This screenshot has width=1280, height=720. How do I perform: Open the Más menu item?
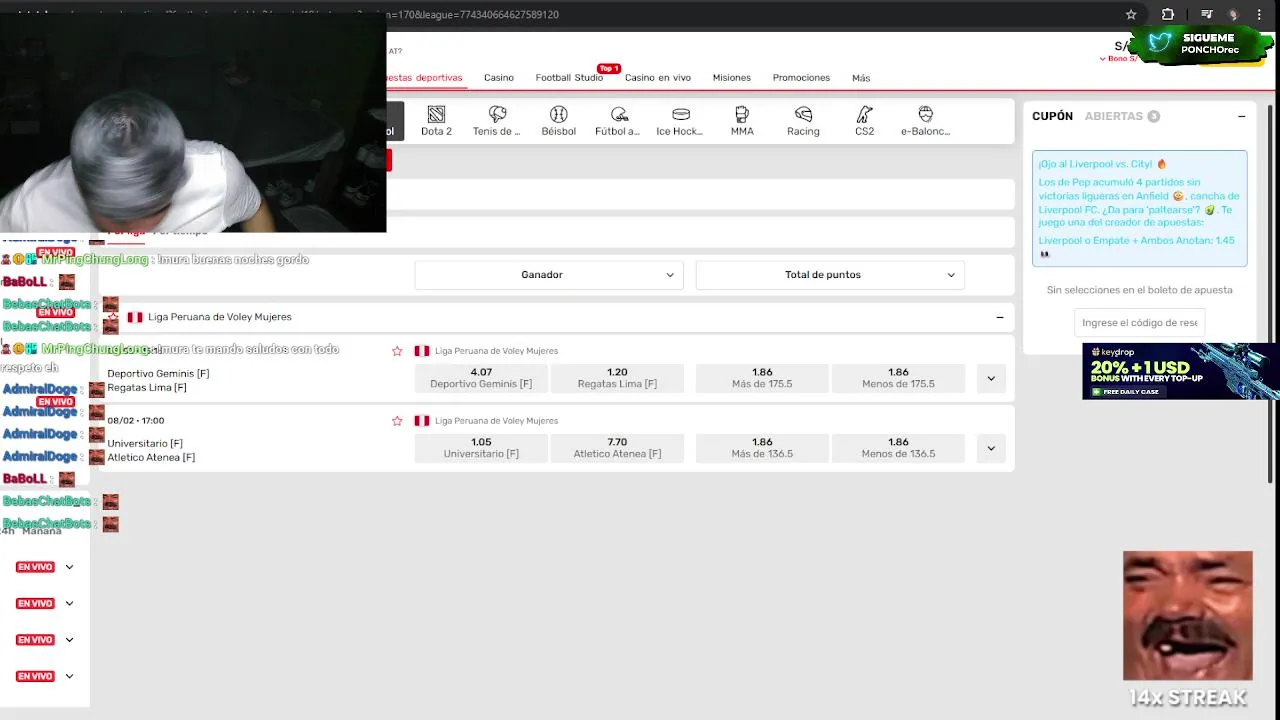pos(861,78)
